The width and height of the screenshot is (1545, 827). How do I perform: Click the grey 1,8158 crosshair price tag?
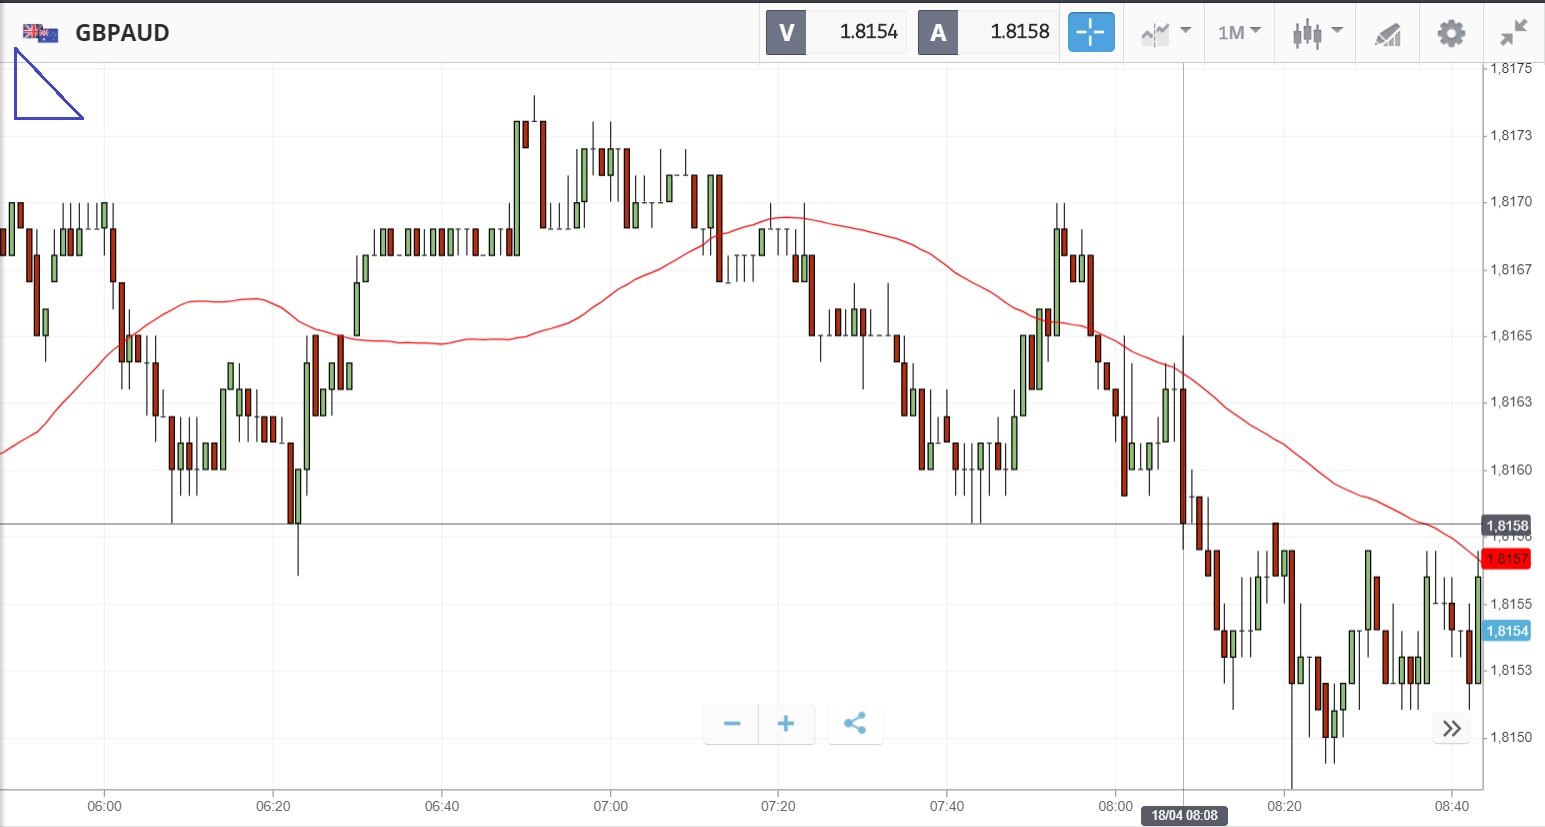1506,526
